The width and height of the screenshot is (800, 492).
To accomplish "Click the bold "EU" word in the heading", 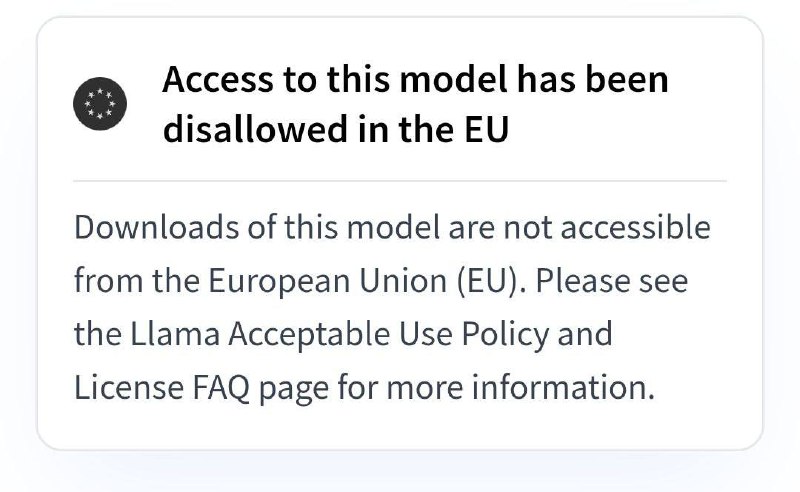I will click(486, 129).
